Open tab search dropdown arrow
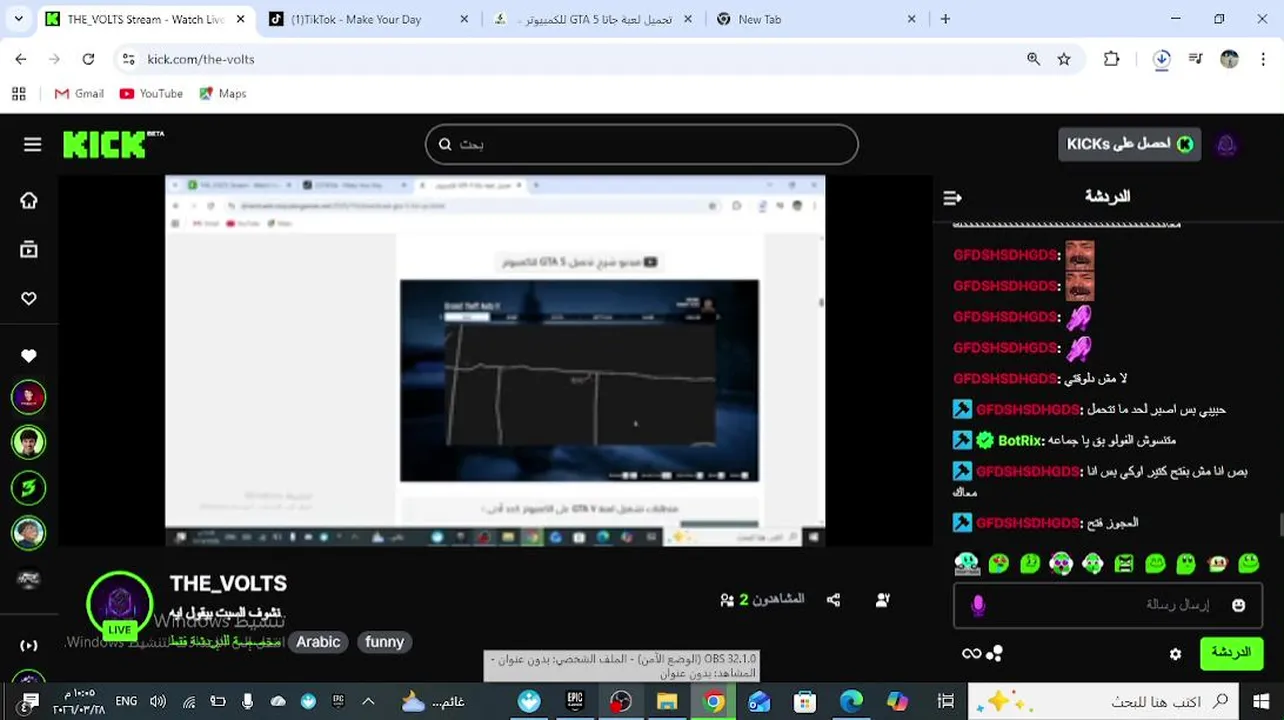 click(x=17, y=19)
